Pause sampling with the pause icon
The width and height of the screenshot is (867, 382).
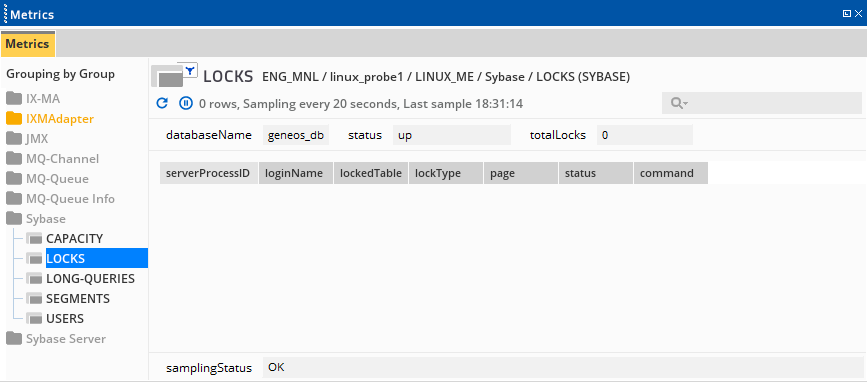click(x=186, y=103)
